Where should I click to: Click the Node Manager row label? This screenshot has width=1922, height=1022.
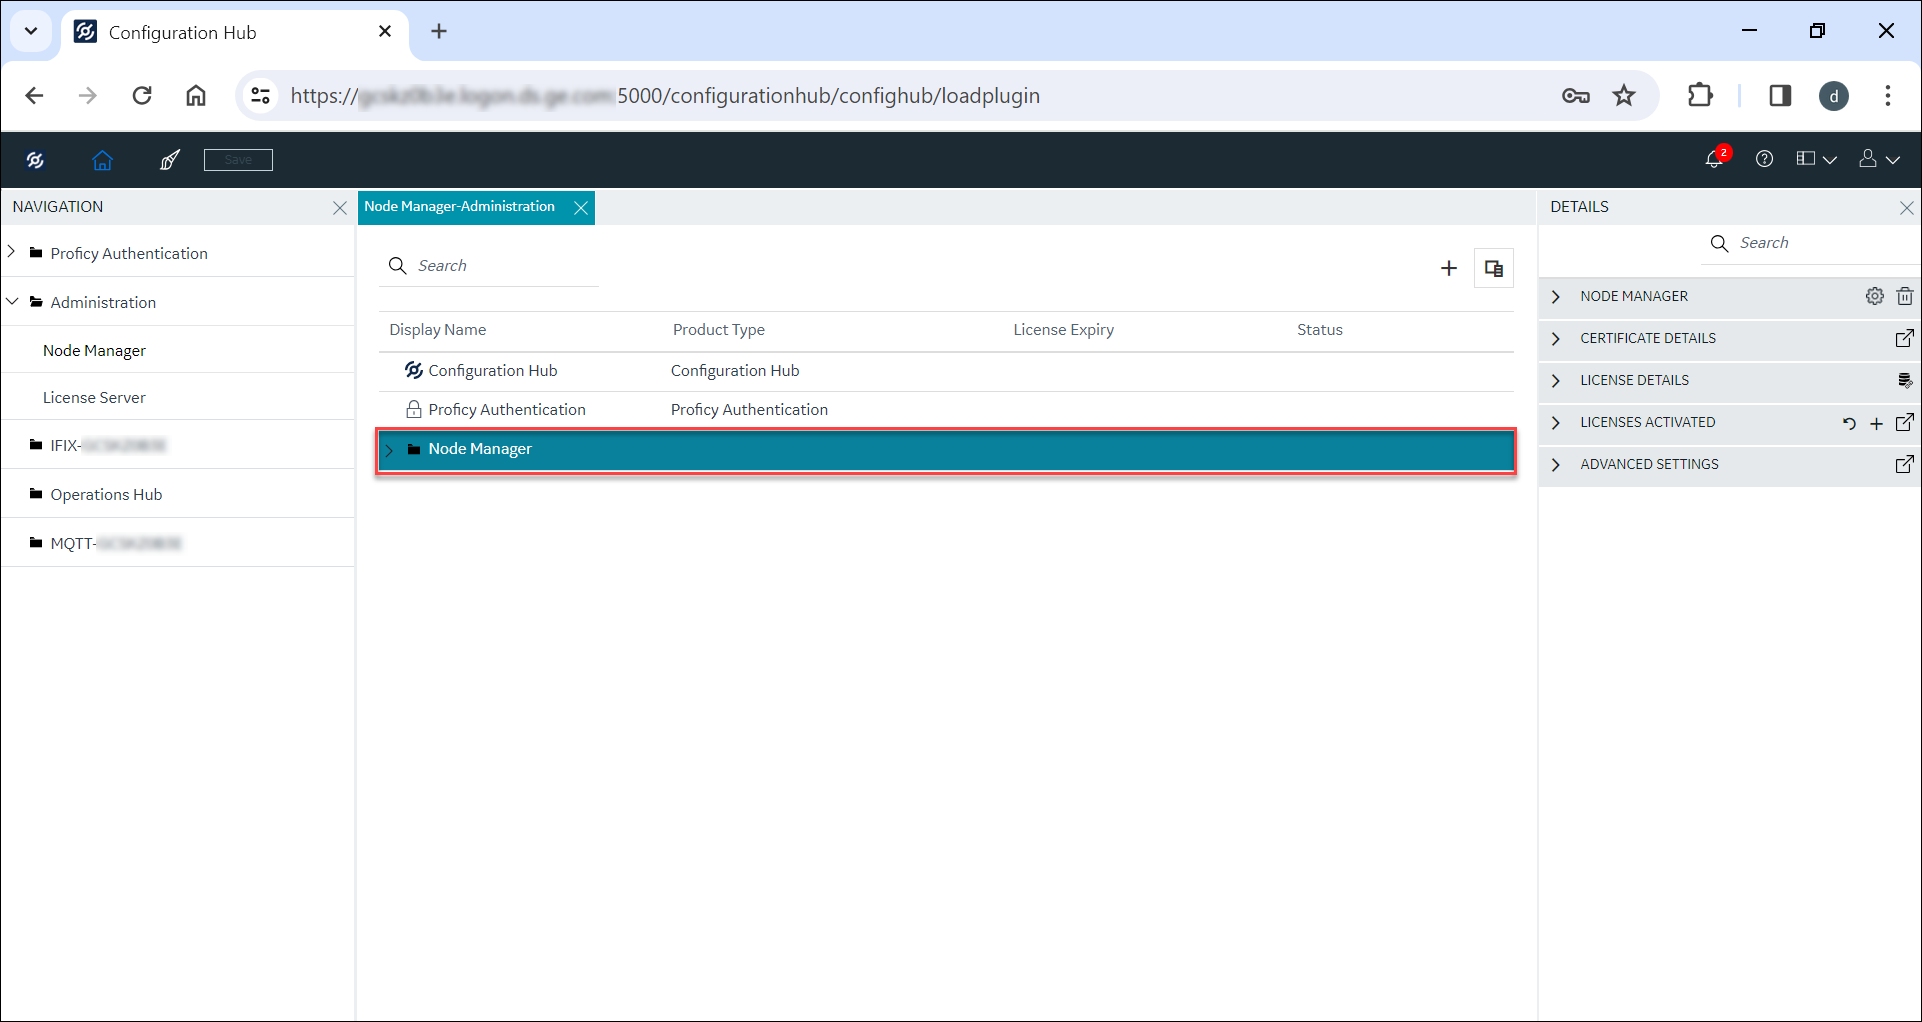(480, 449)
